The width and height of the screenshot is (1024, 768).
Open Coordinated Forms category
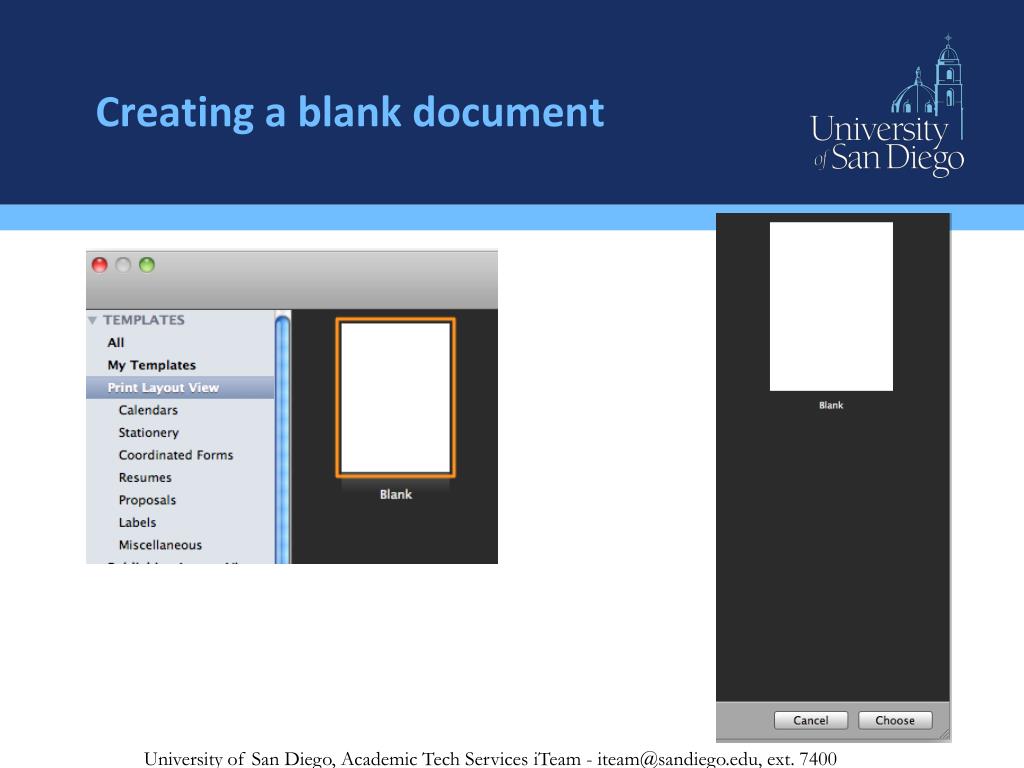tap(176, 455)
